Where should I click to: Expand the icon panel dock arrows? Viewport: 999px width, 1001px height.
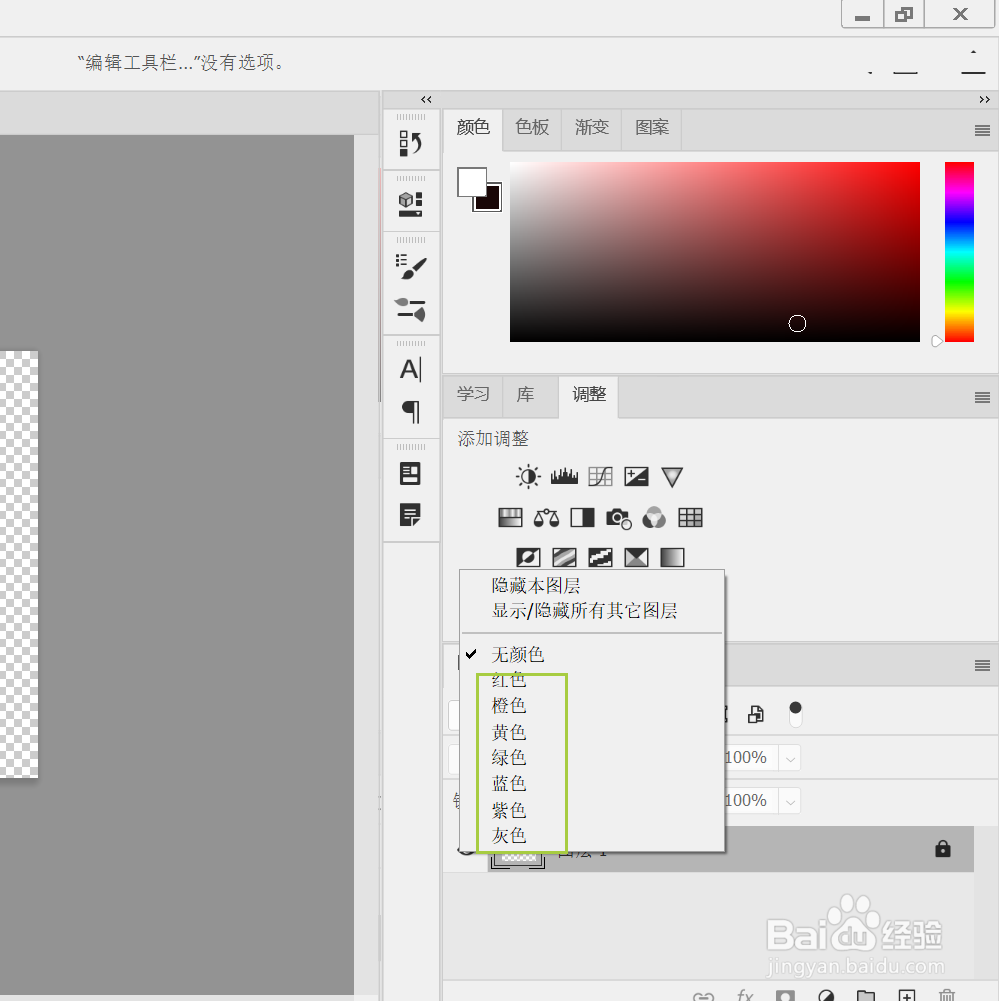tap(426, 100)
